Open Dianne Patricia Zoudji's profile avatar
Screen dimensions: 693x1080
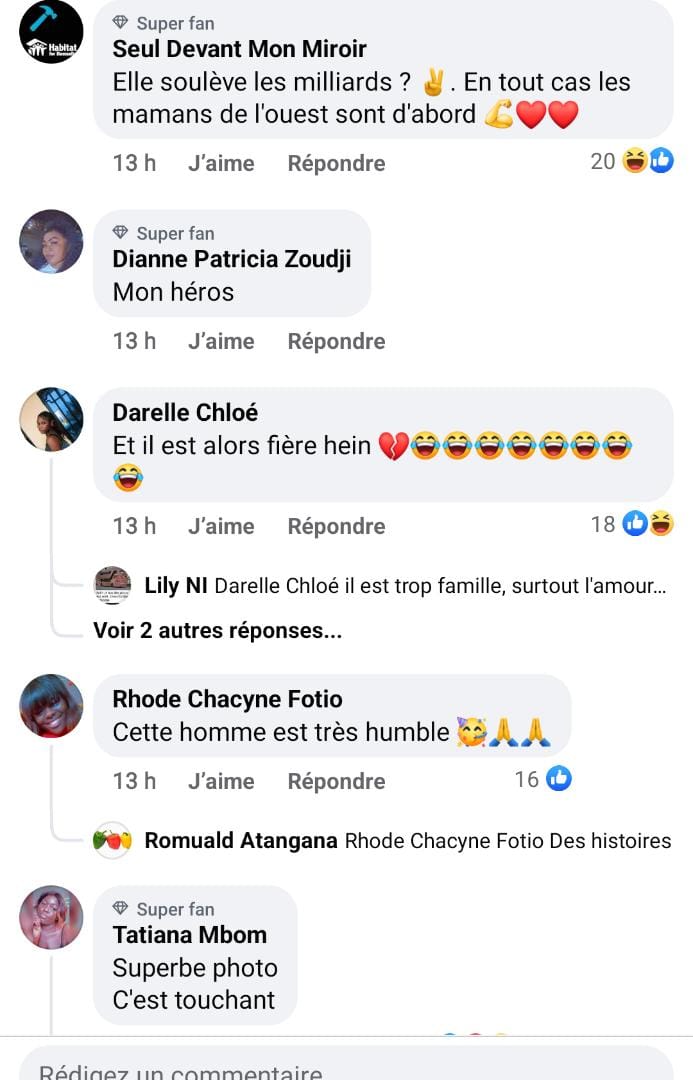tap(51, 241)
